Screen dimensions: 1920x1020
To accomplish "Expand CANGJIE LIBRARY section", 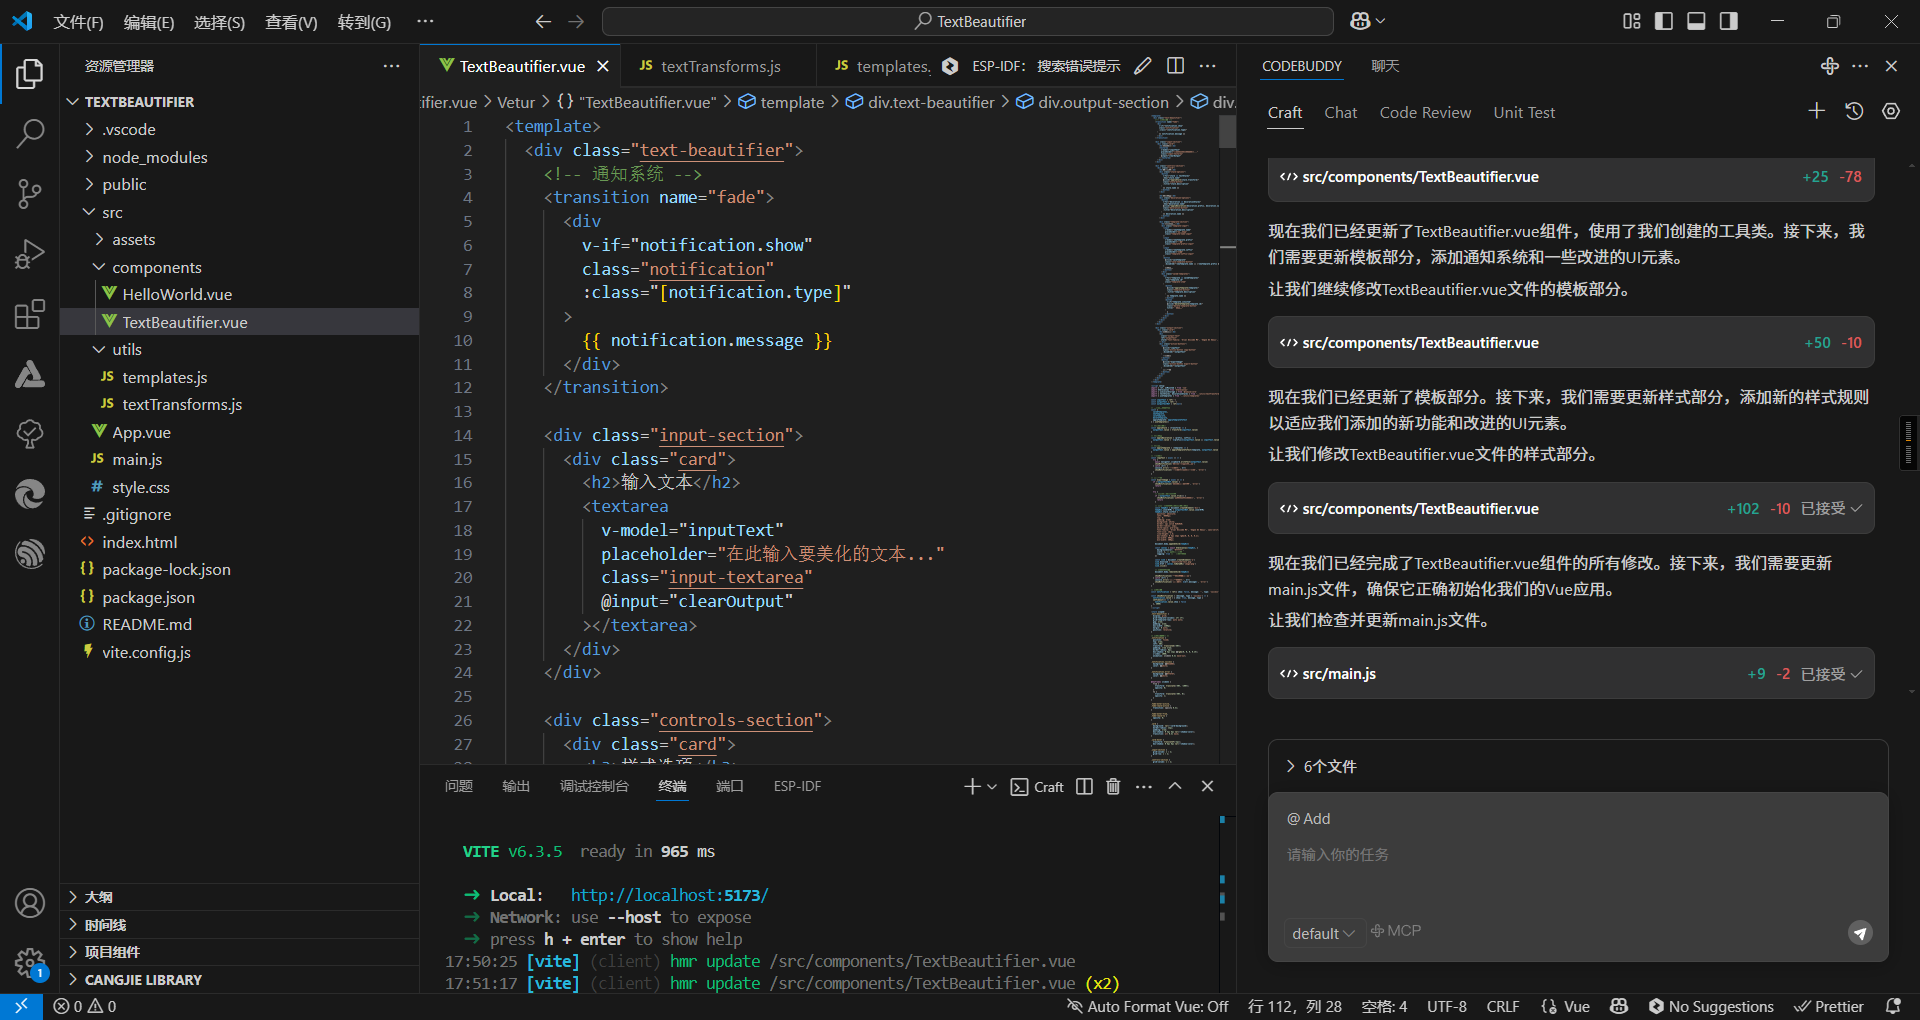I will click(239, 980).
